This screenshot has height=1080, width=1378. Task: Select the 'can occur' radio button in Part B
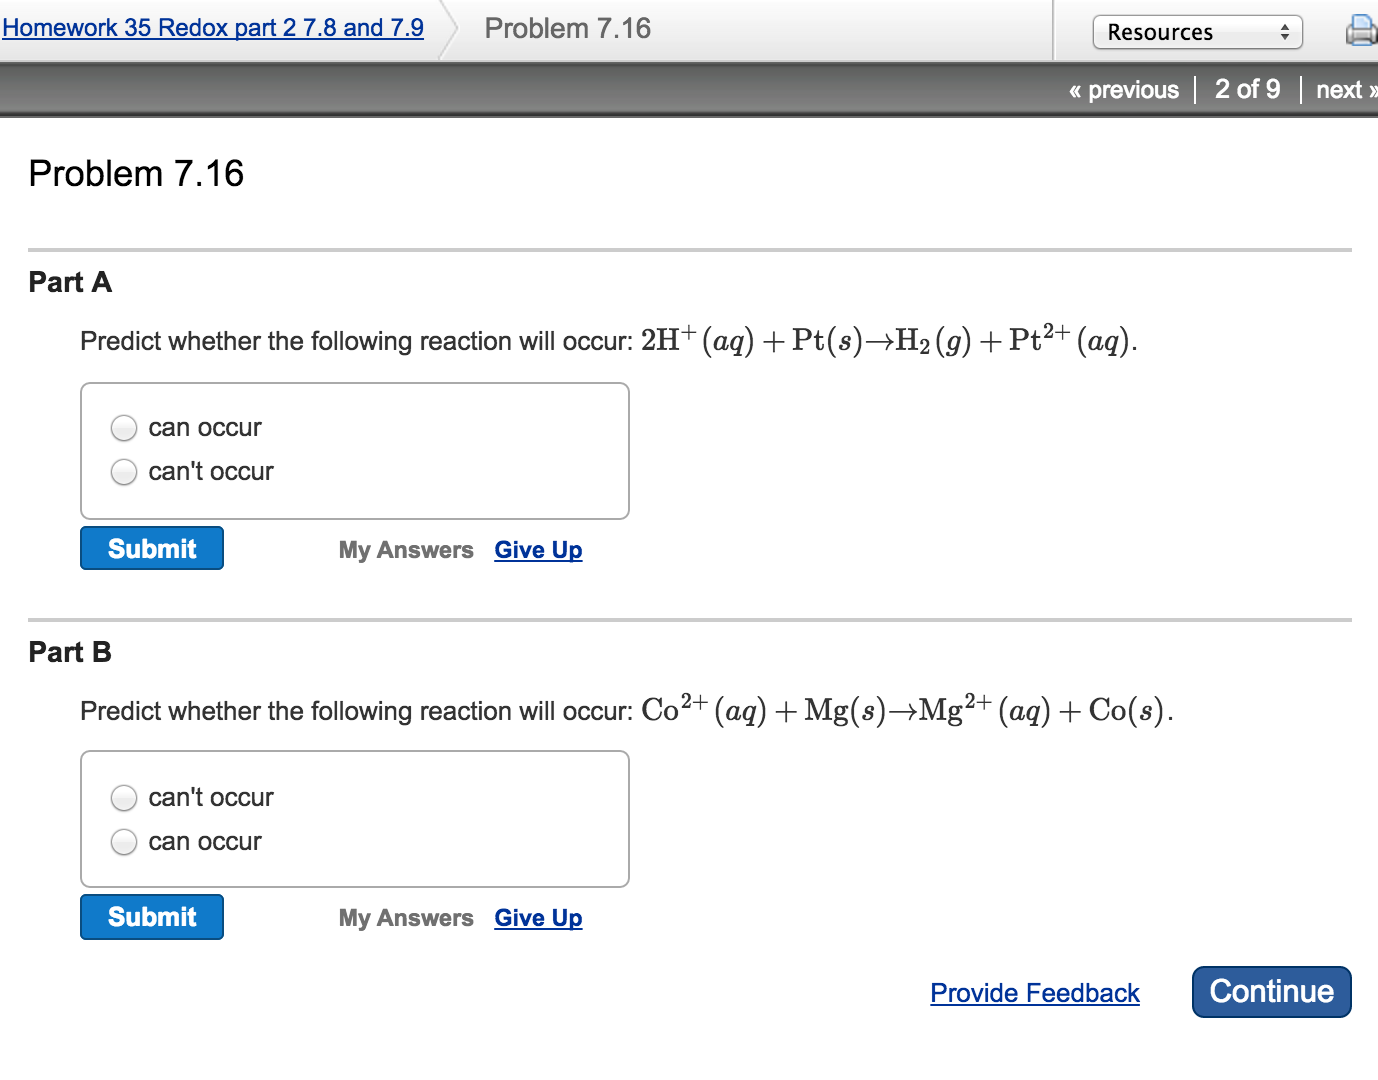[x=123, y=842]
